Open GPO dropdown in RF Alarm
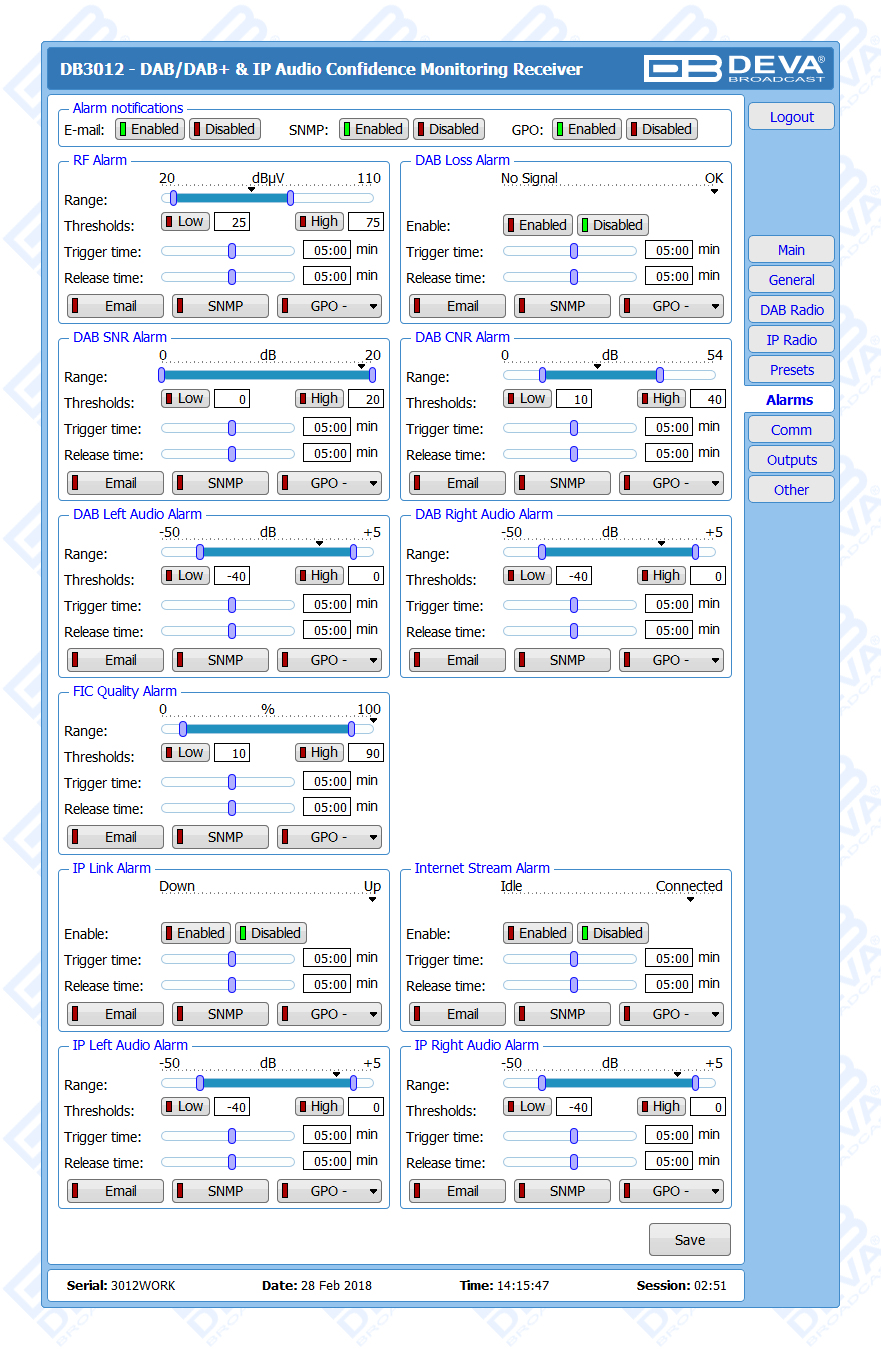The image size is (881, 1349). coord(329,306)
